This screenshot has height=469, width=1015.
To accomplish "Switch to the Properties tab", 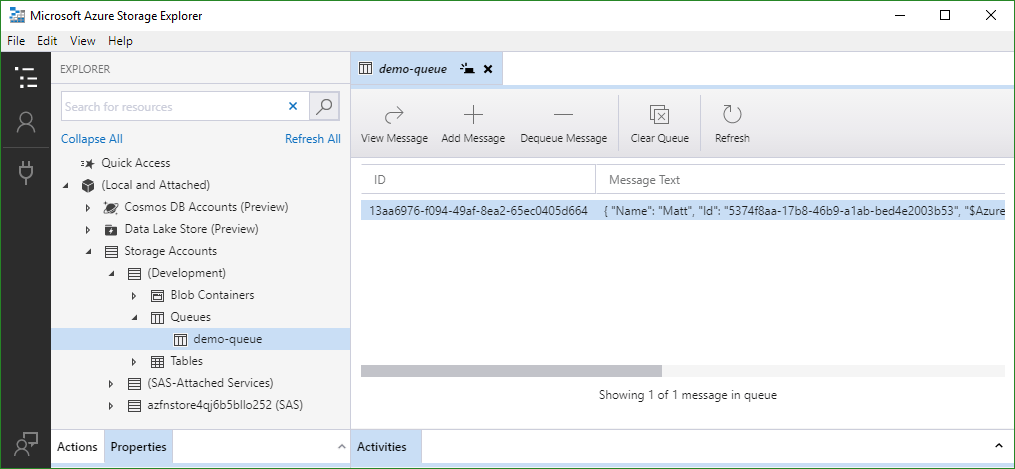I will (x=139, y=447).
